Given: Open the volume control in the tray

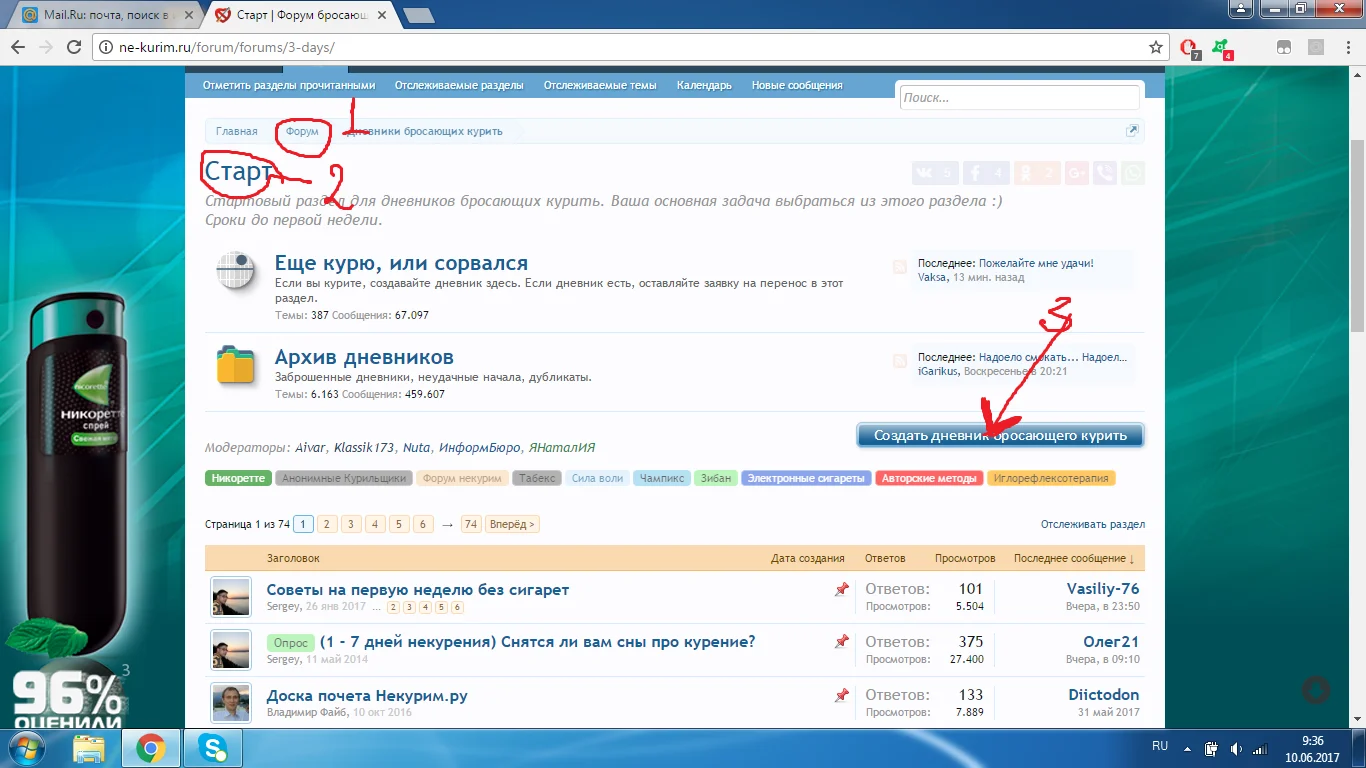Looking at the screenshot, I should pyautogui.click(x=1235, y=748).
